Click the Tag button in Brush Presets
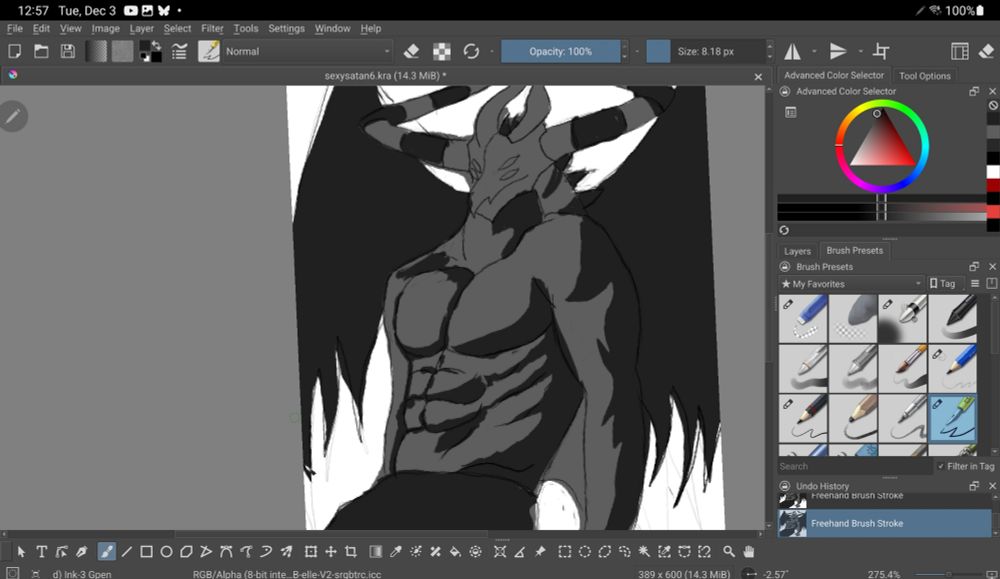The image size is (1000, 579). (x=942, y=284)
